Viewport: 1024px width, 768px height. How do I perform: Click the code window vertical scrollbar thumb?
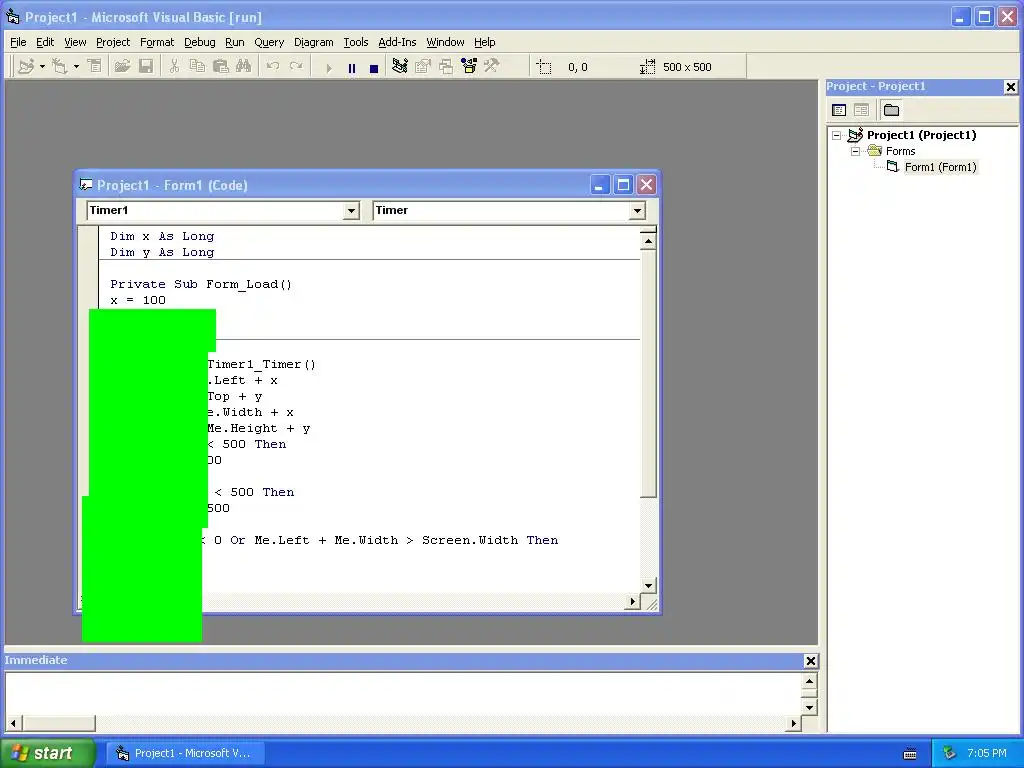[x=648, y=373]
